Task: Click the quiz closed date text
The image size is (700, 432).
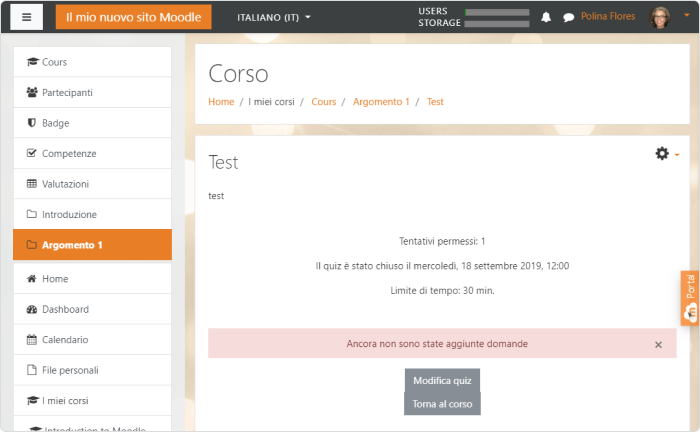Action: [442, 266]
